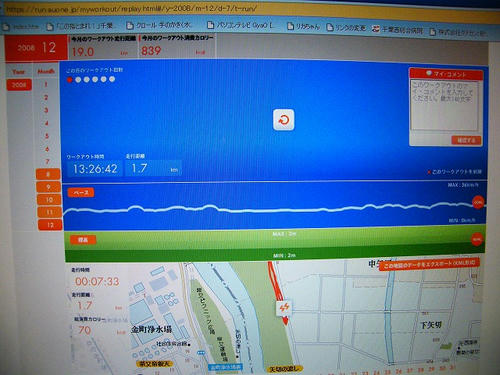Screen dimensions: 500x375
Task: Click the browser address bar URL
Action: coord(132,9)
